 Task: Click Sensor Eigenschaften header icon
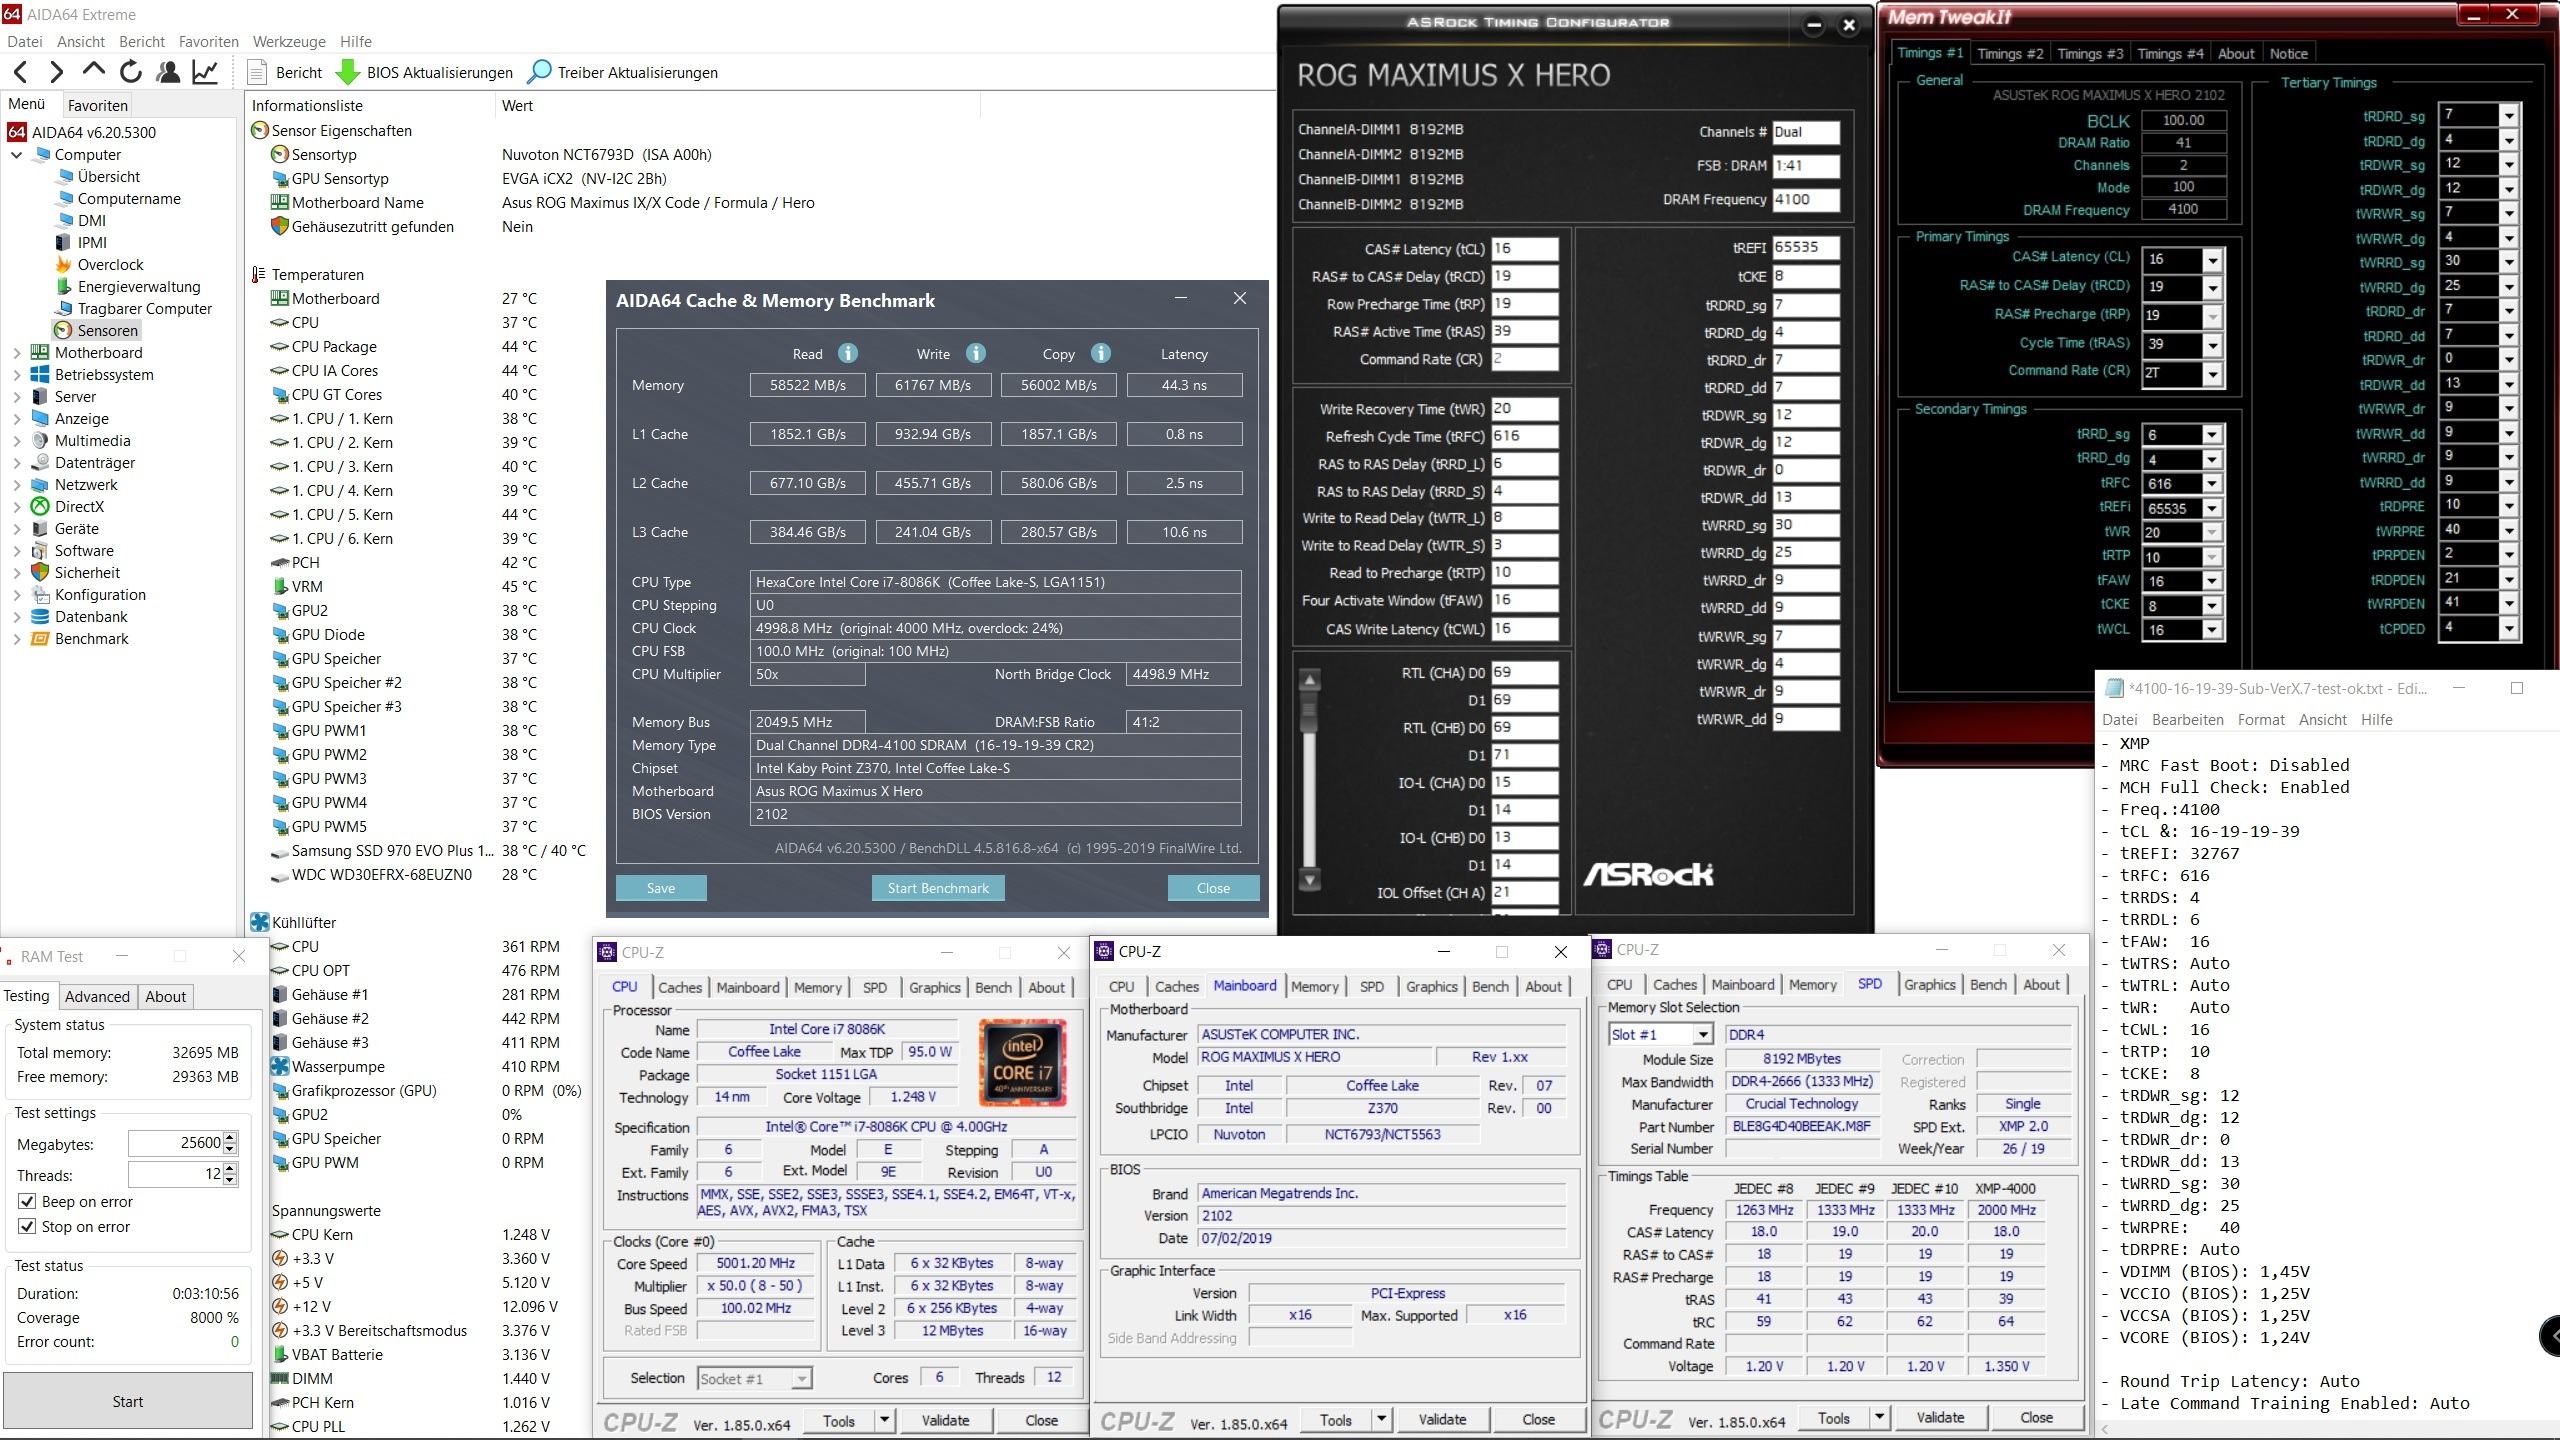click(x=260, y=130)
